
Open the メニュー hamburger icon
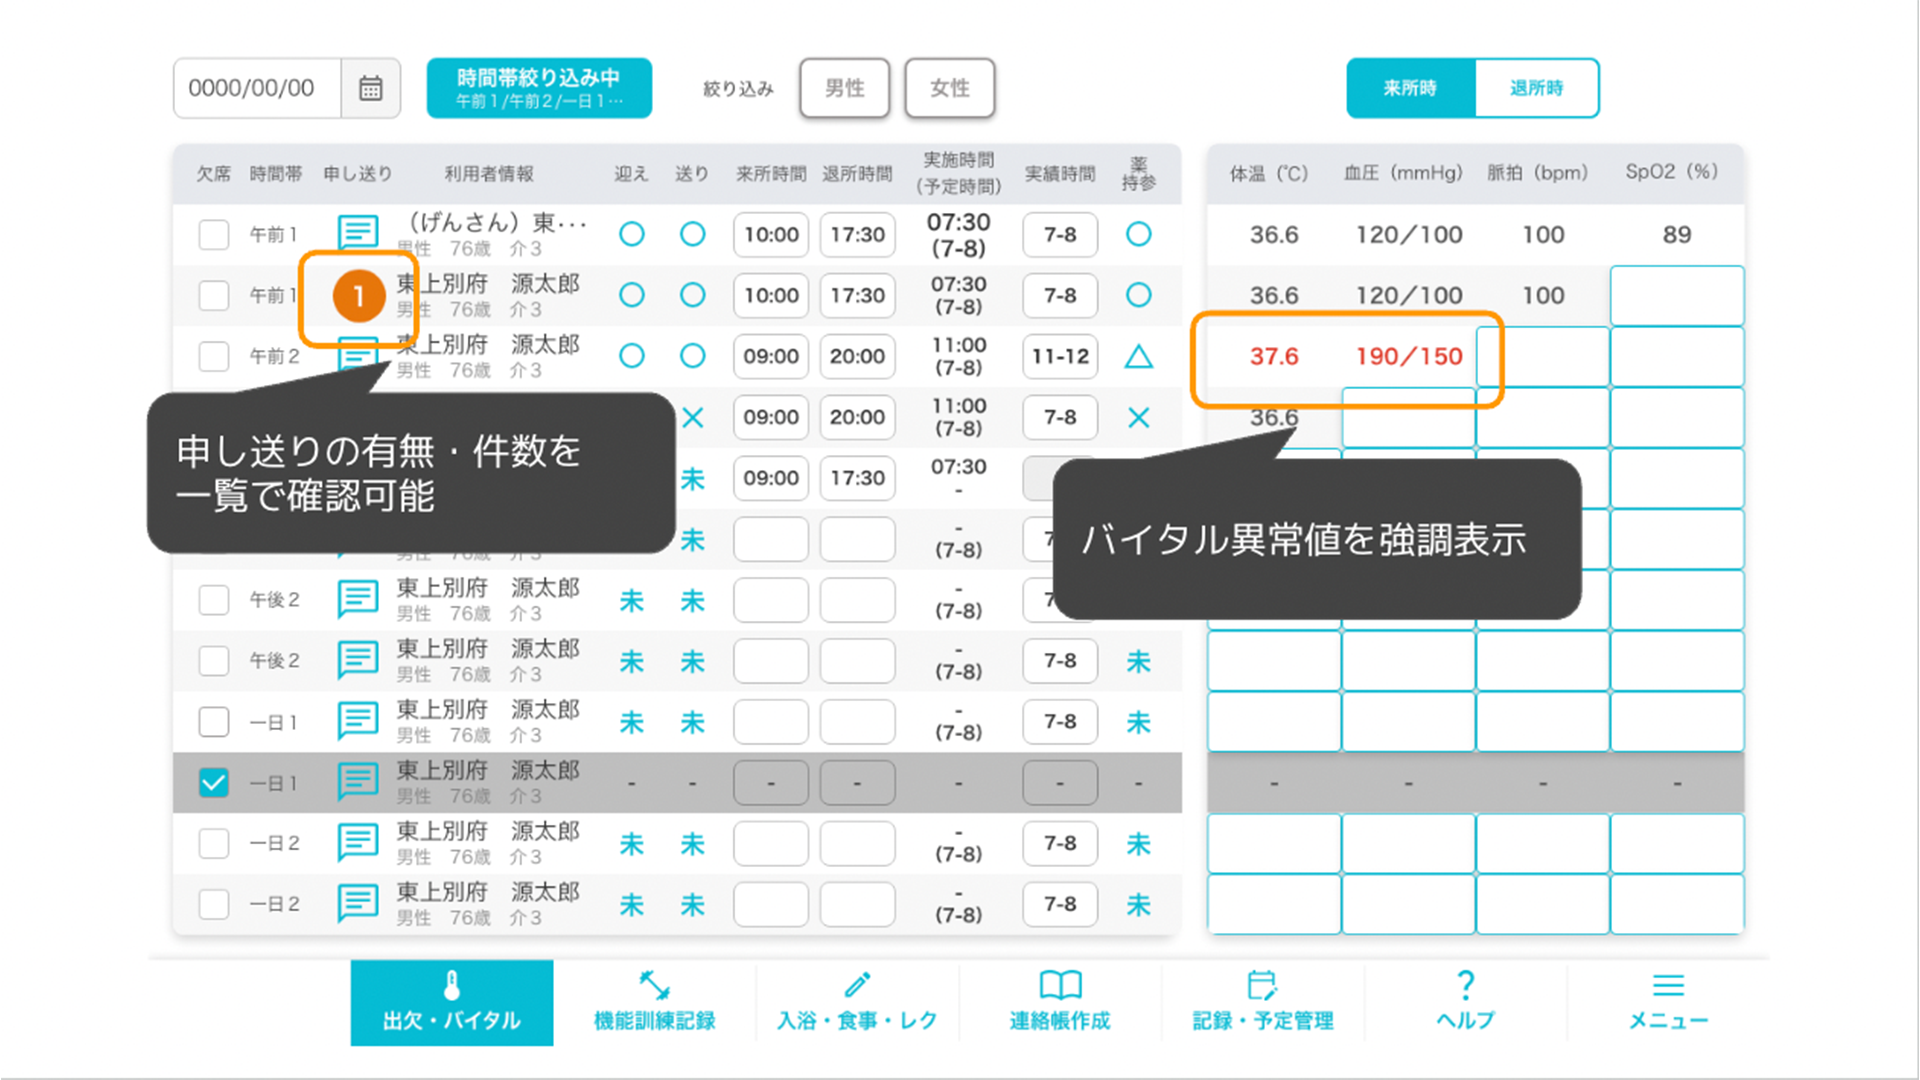[1667, 986]
